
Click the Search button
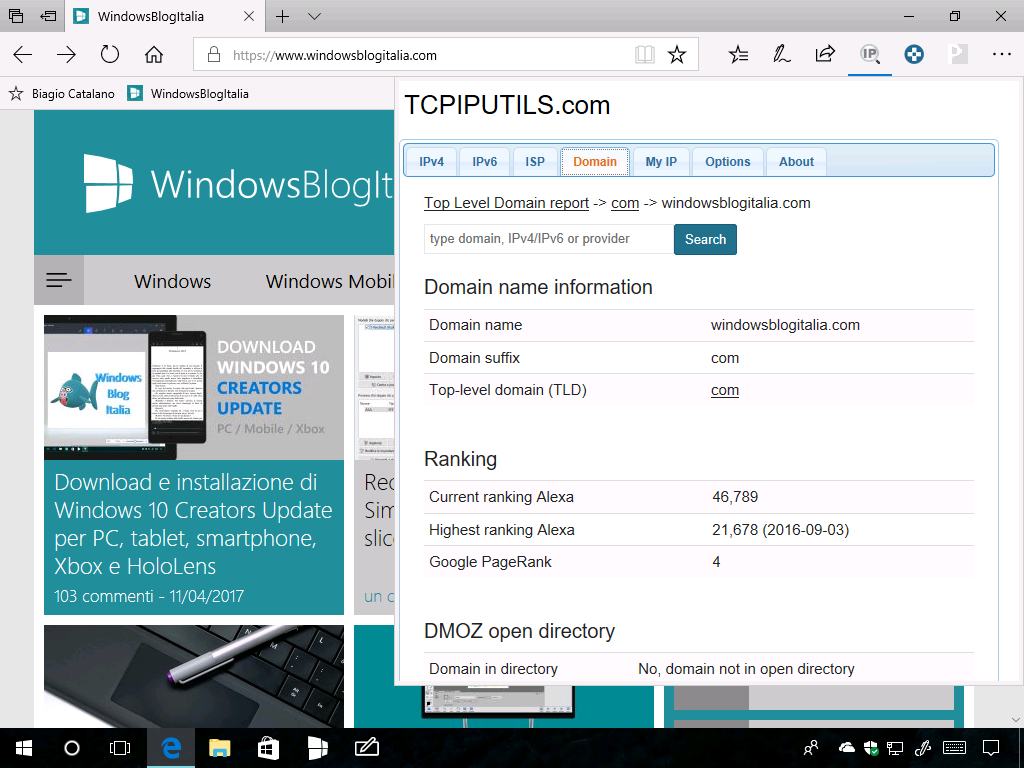705,239
